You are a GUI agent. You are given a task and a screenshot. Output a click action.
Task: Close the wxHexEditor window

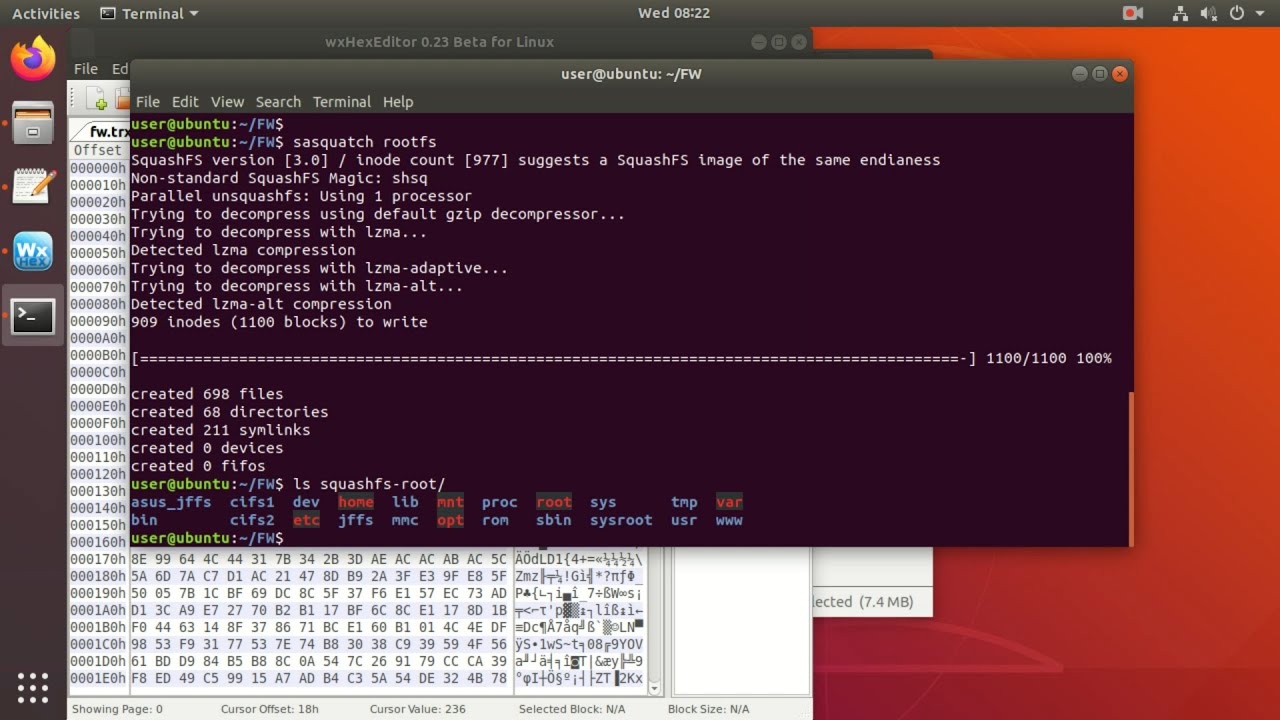(x=799, y=42)
